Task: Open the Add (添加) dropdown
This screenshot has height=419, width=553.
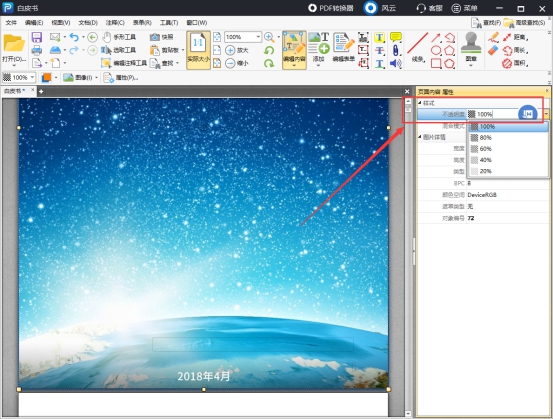Action: pyautogui.click(x=318, y=65)
